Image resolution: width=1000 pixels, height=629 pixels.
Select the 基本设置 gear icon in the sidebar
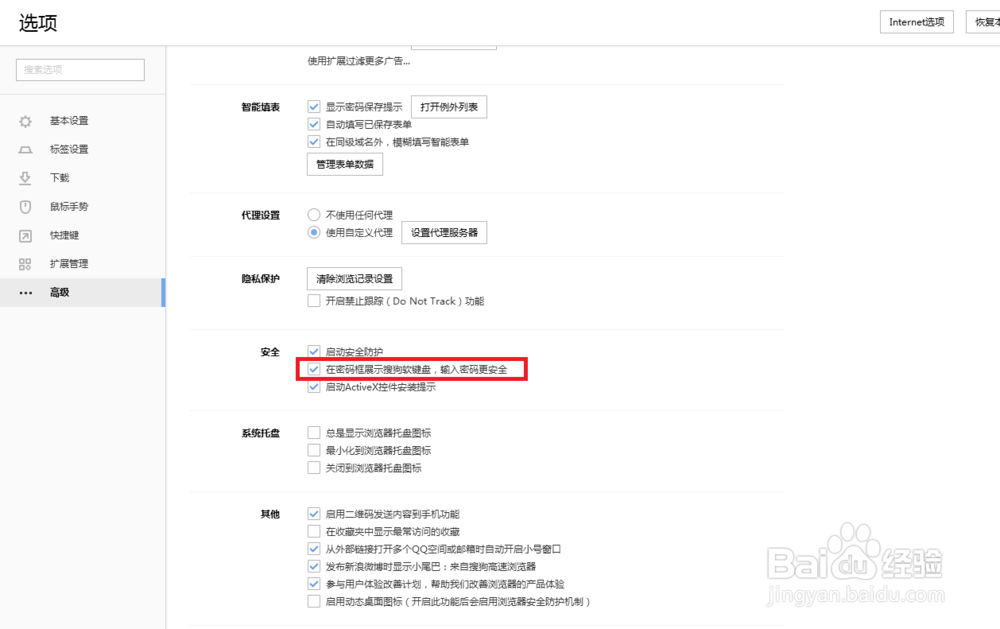[25, 120]
